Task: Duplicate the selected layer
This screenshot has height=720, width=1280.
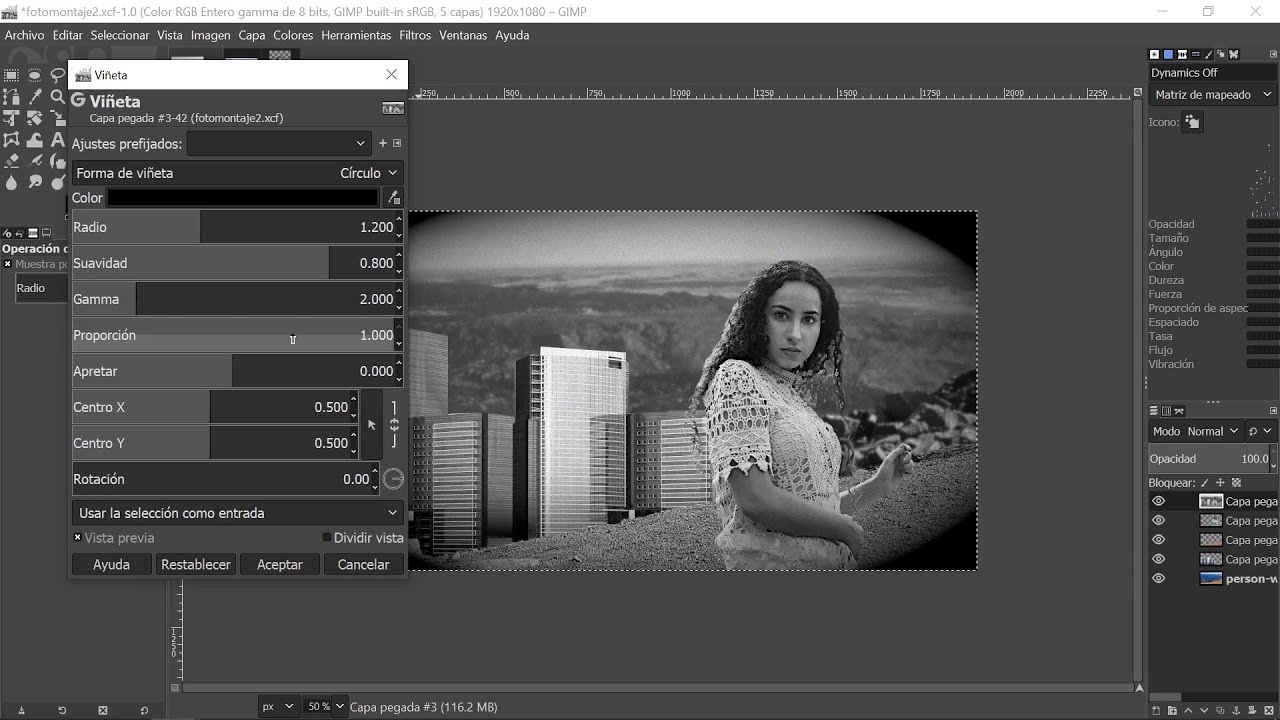Action: 1220,711
